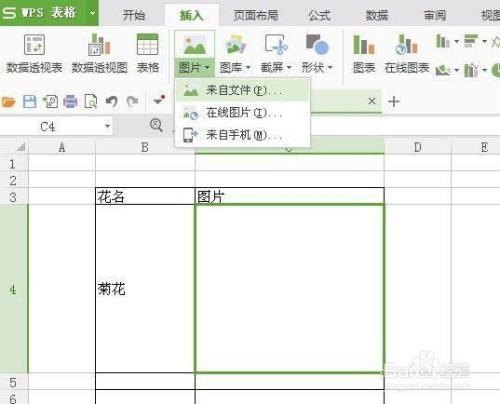The width and height of the screenshot is (500, 404).
Task: Expand the 图片 dropdown arrow
Action: (207, 68)
